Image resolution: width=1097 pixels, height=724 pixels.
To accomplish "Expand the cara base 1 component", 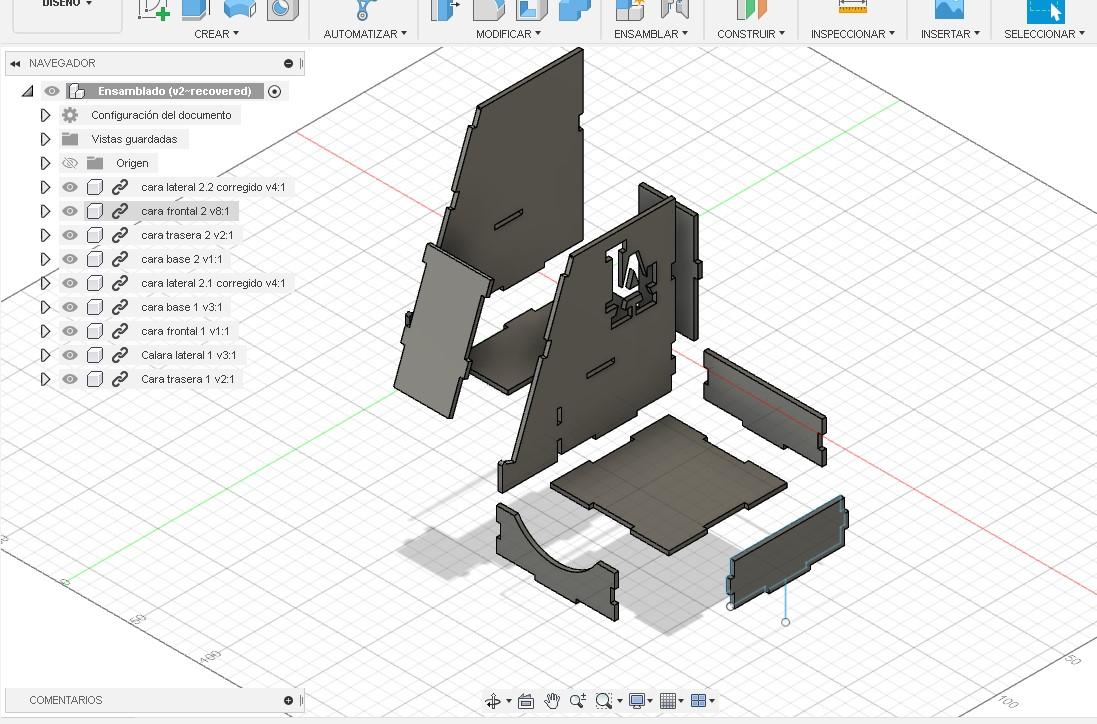I will click(x=45, y=307).
